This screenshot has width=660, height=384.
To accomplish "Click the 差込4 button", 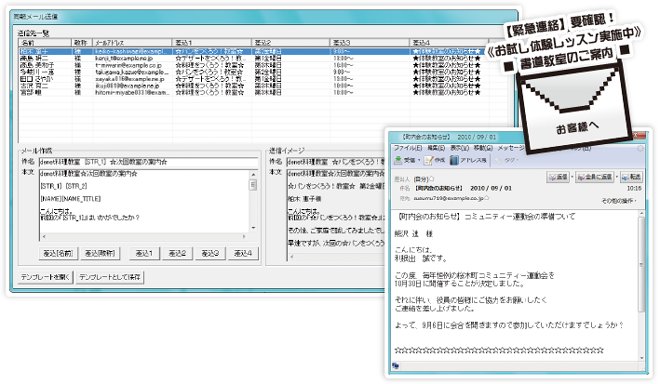I will pyautogui.click(x=243, y=253).
